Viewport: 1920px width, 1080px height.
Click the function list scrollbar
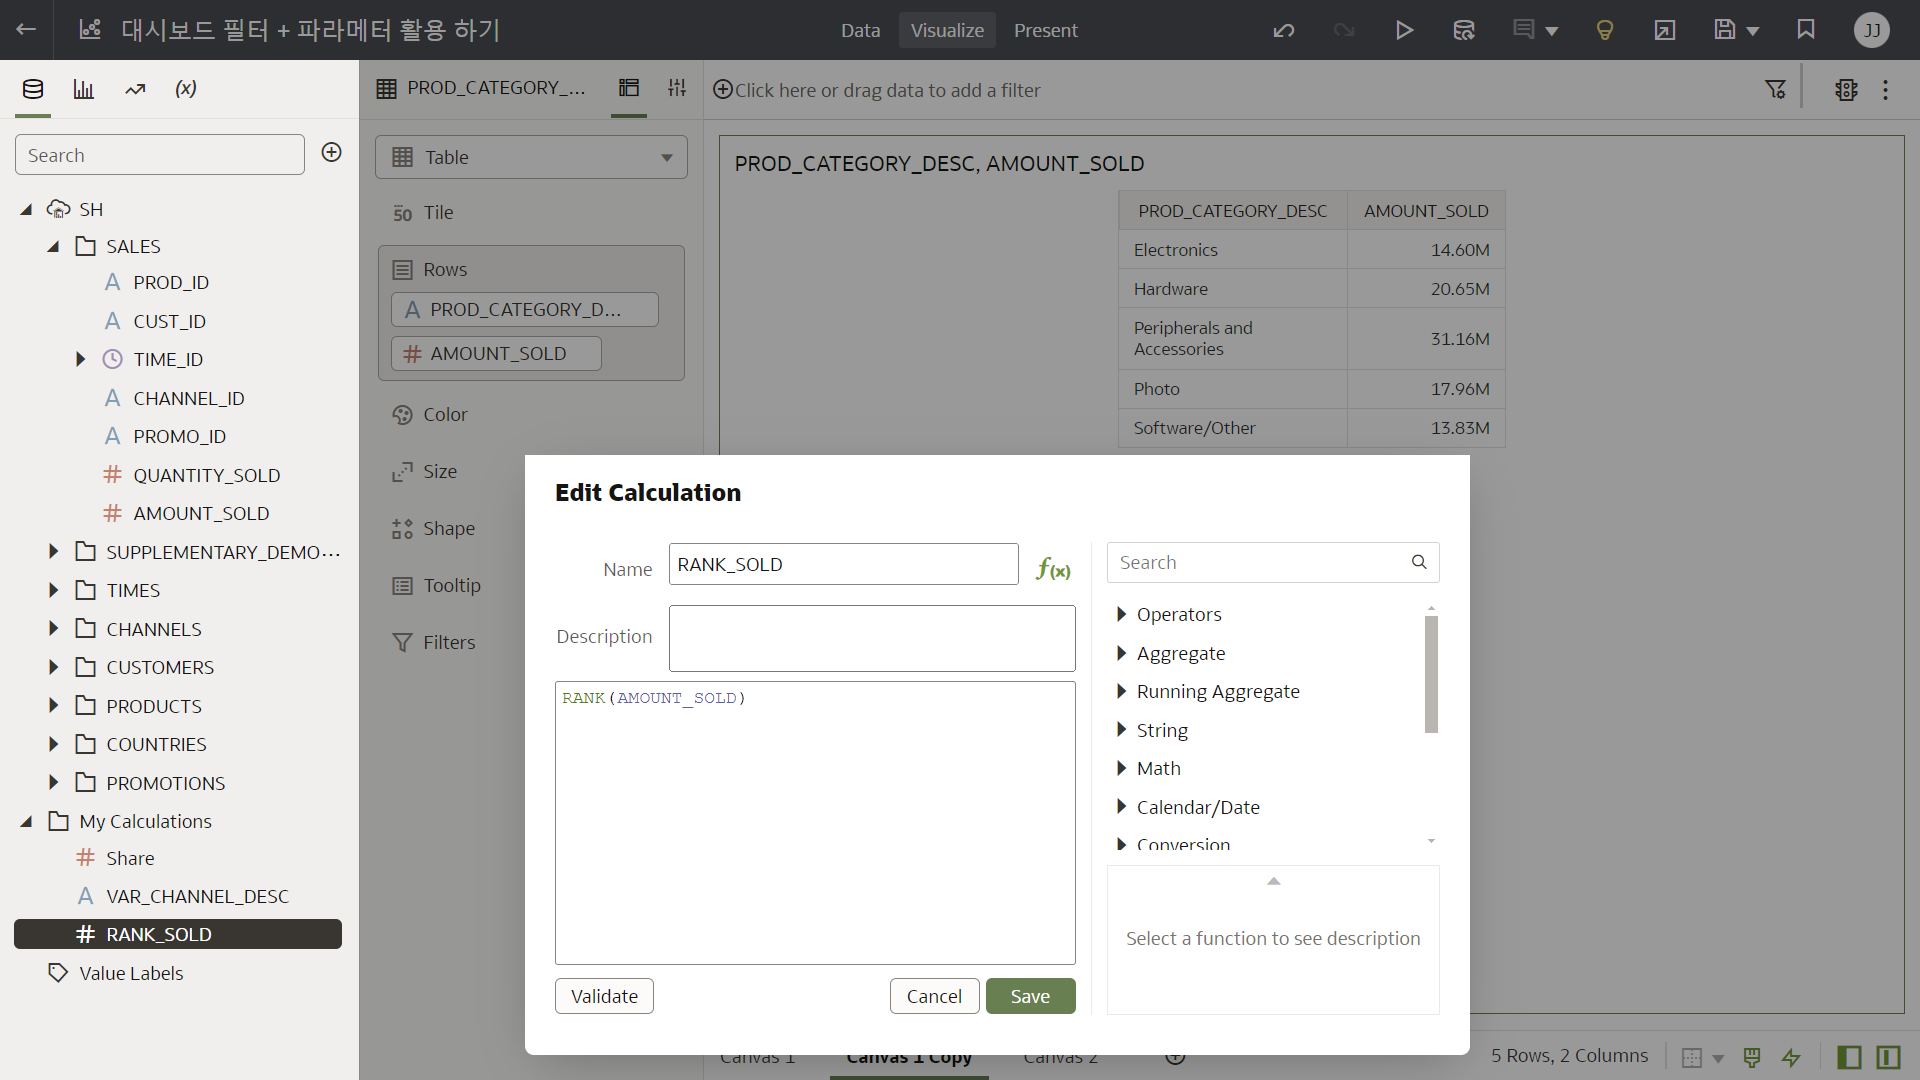click(x=1431, y=674)
